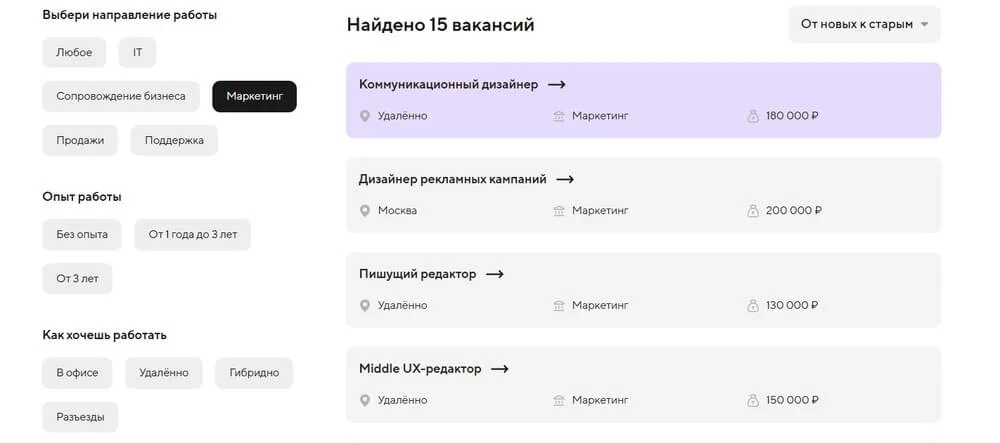Image resolution: width=1000 pixels, height=443 pixels.
Task: Click arrow icon beside Middle UX-редактор
Action: point(499,369)
